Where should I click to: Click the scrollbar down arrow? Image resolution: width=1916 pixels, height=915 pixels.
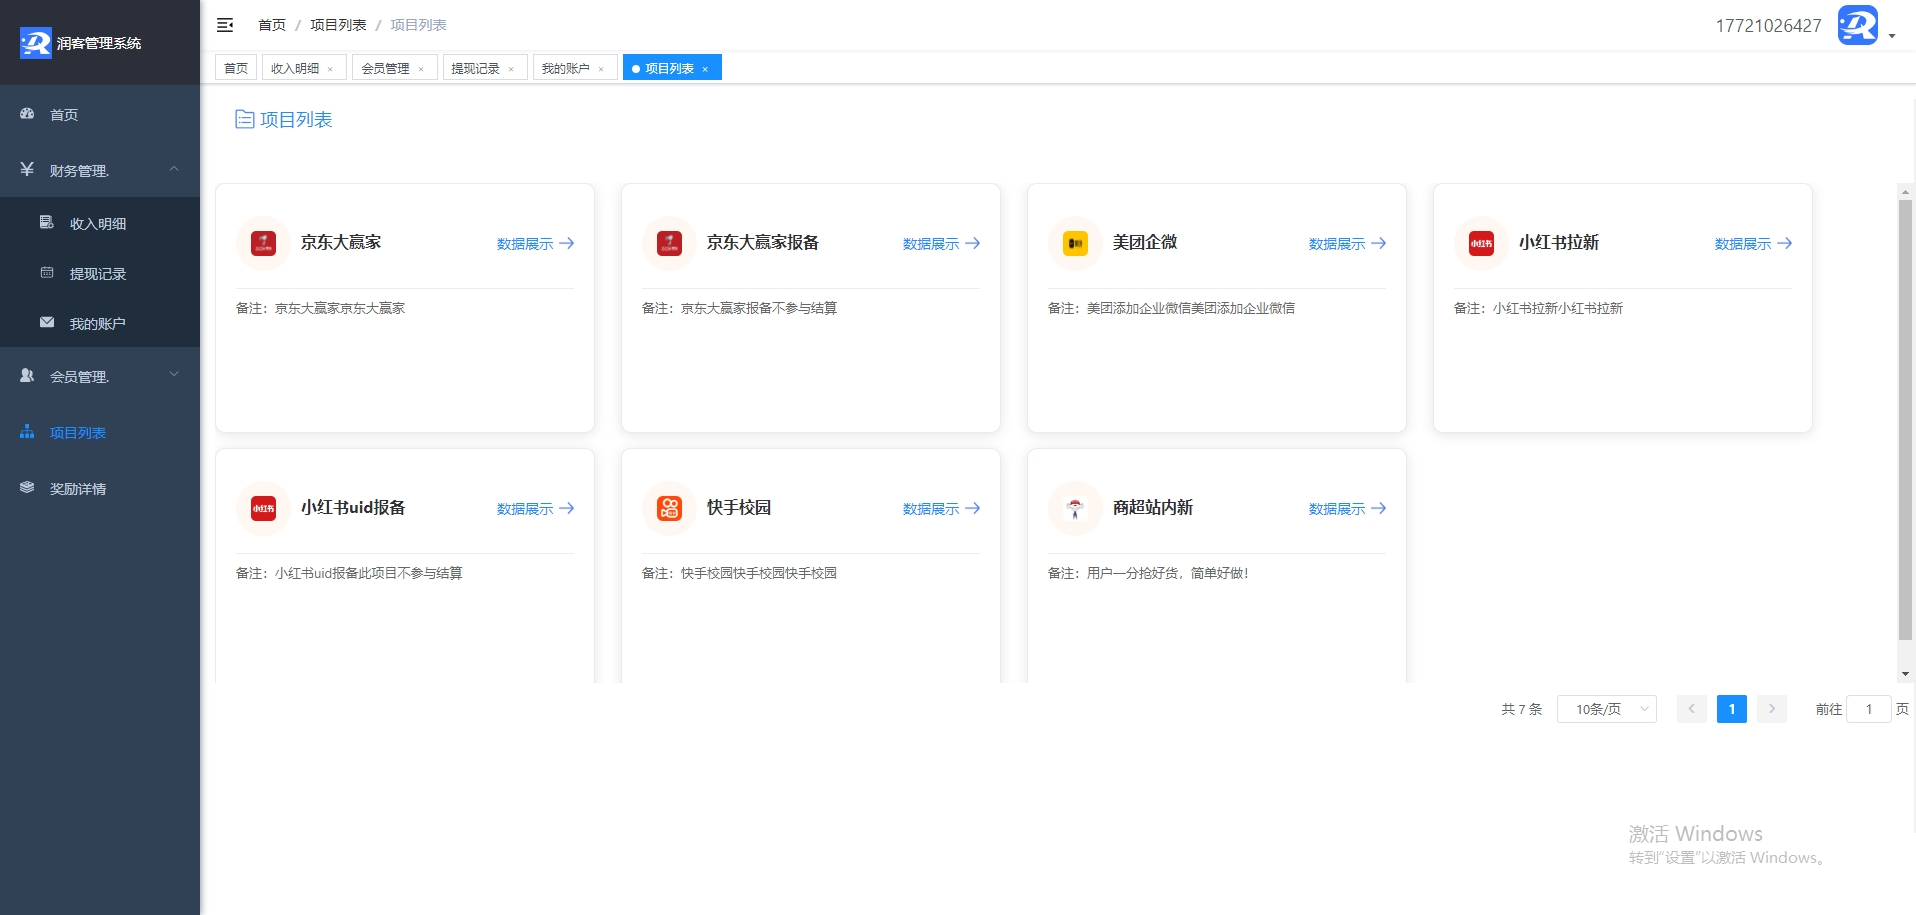[x=1905, y=674]
